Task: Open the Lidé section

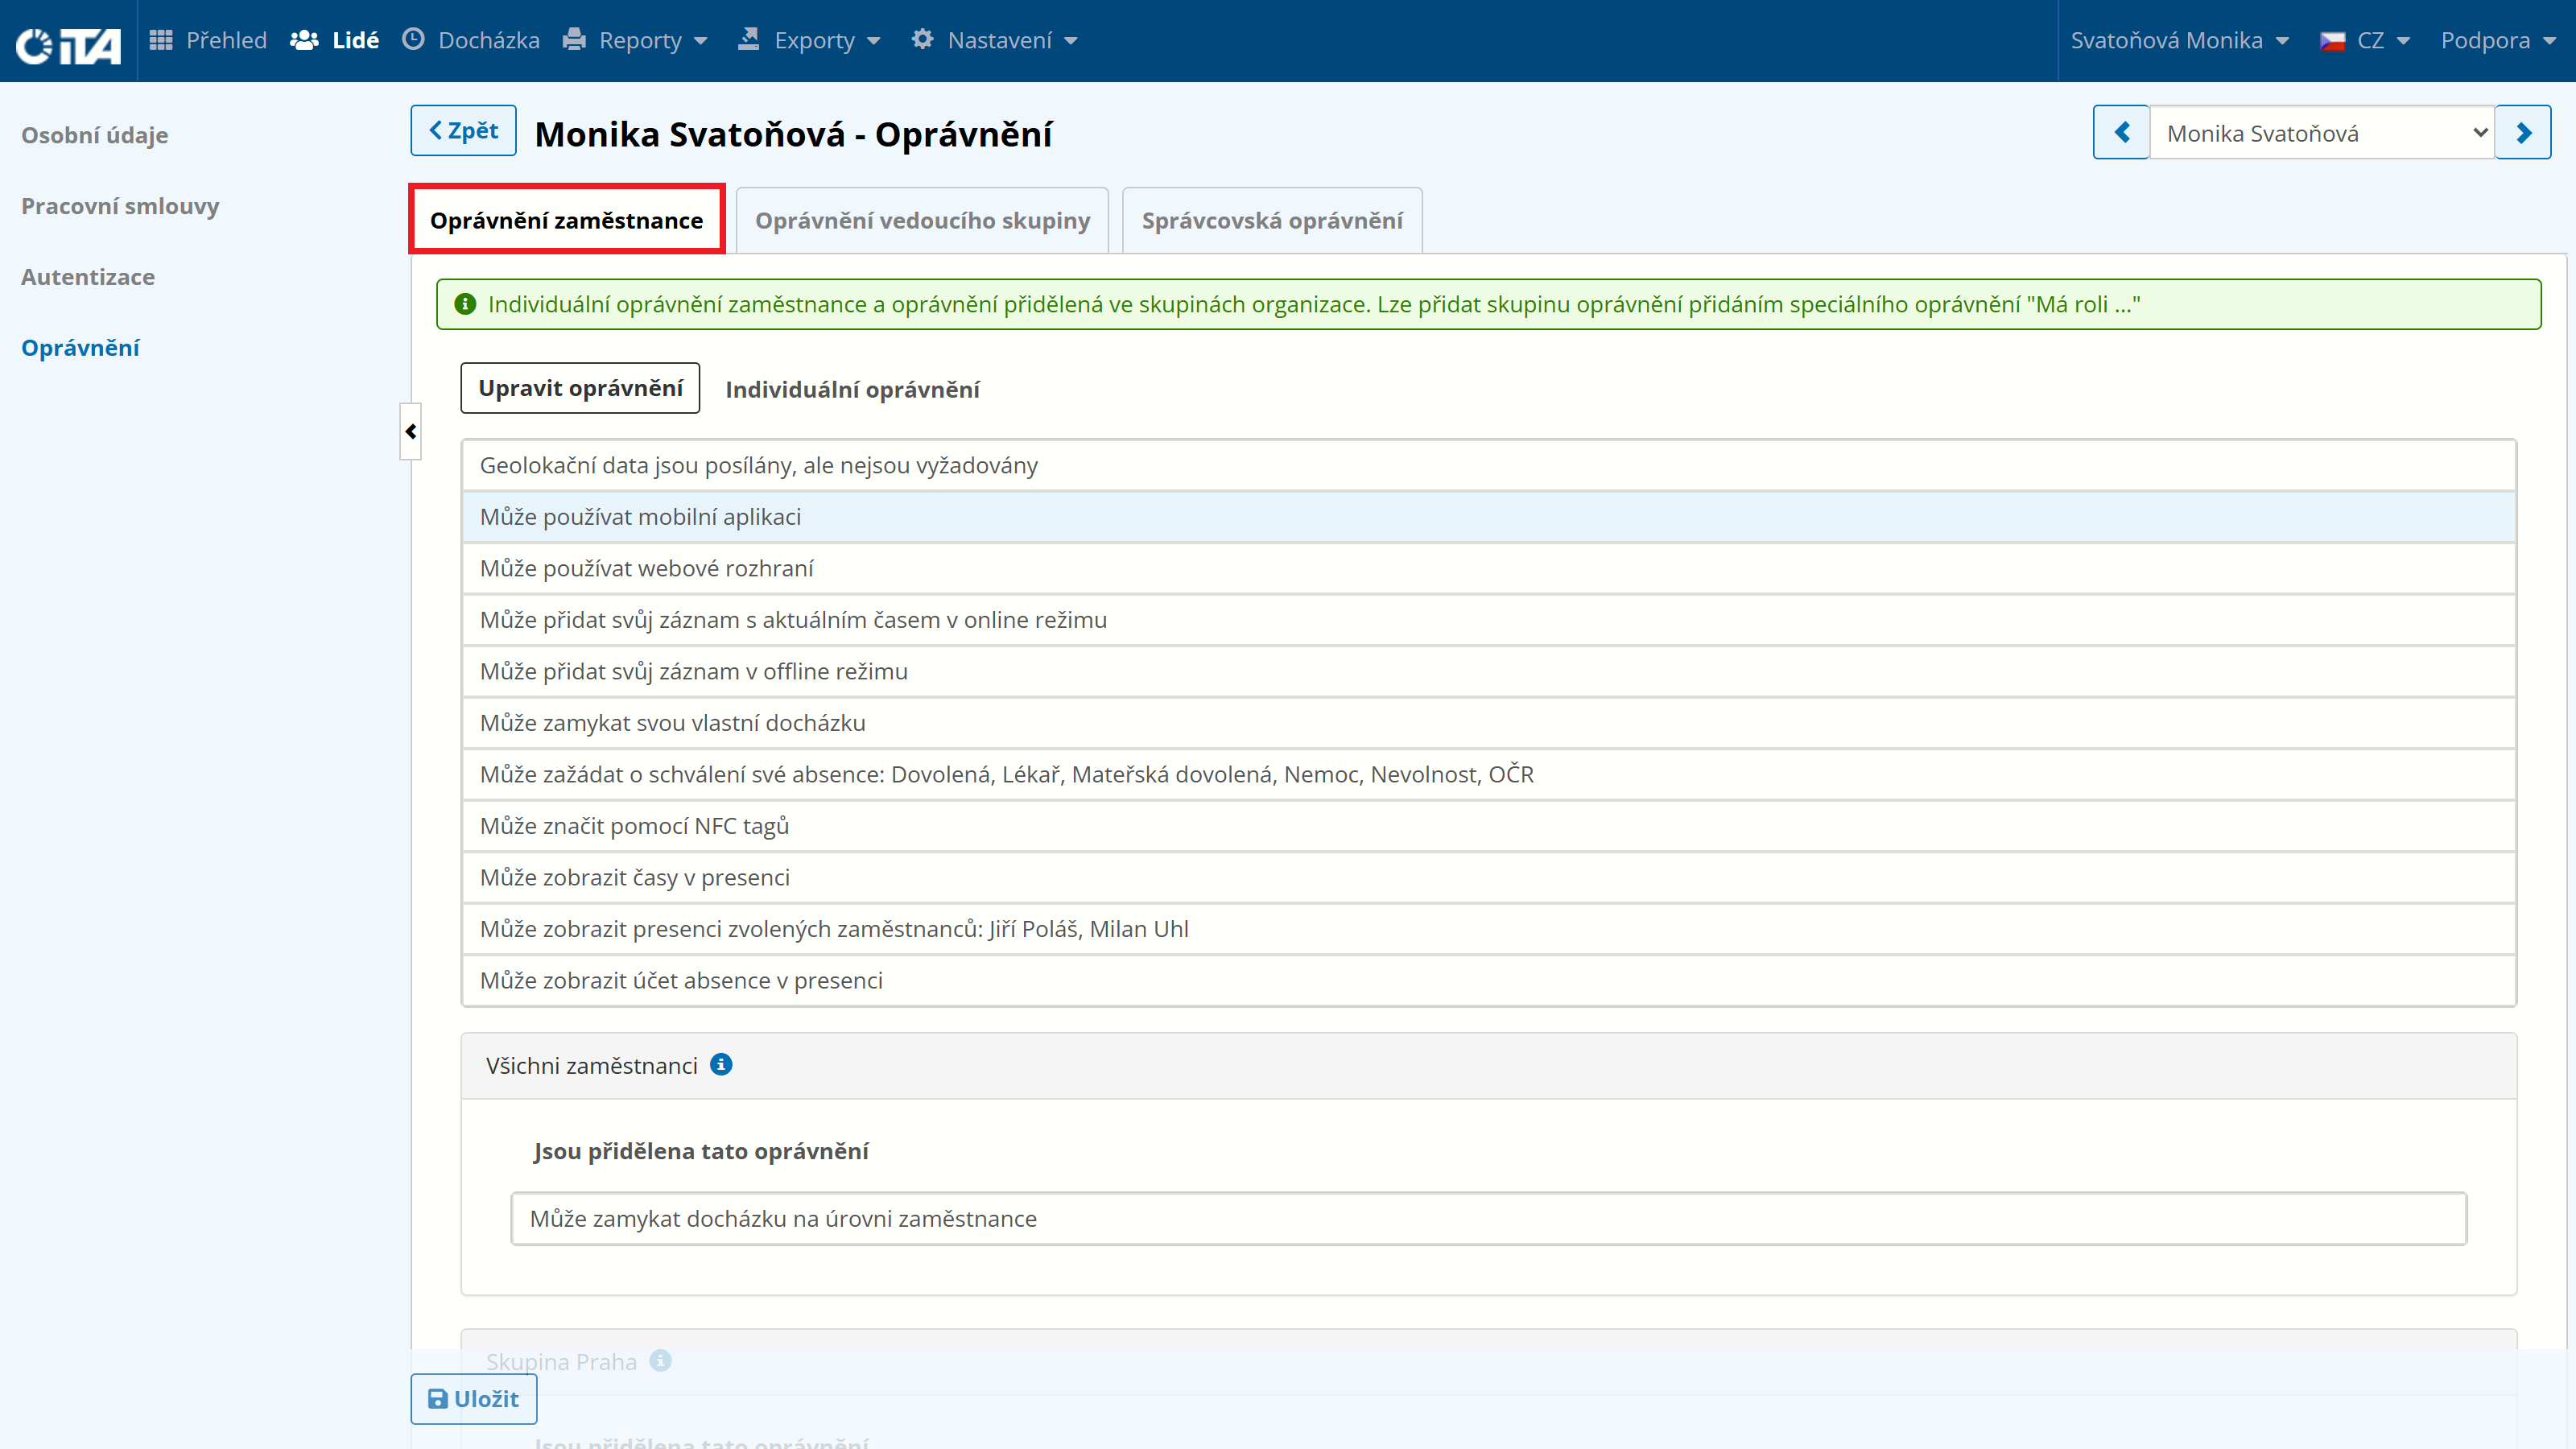Action: coord(334,40)
